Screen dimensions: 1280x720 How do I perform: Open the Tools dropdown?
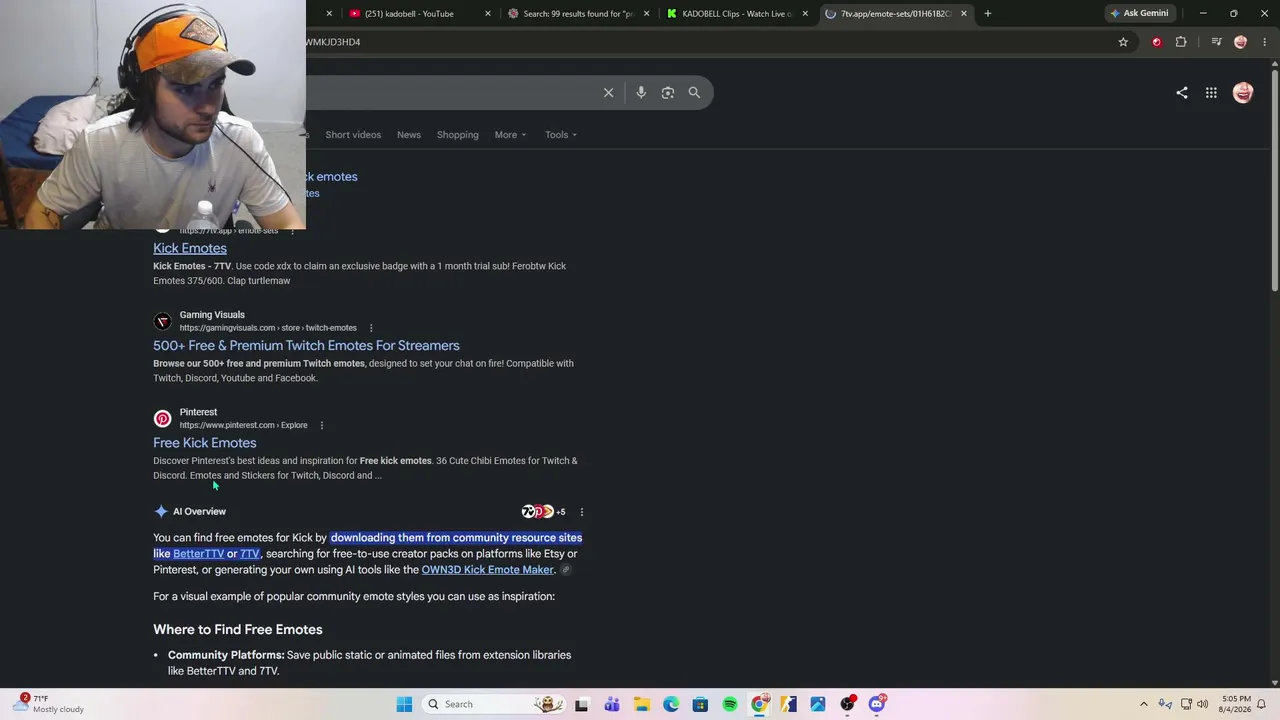561,135
